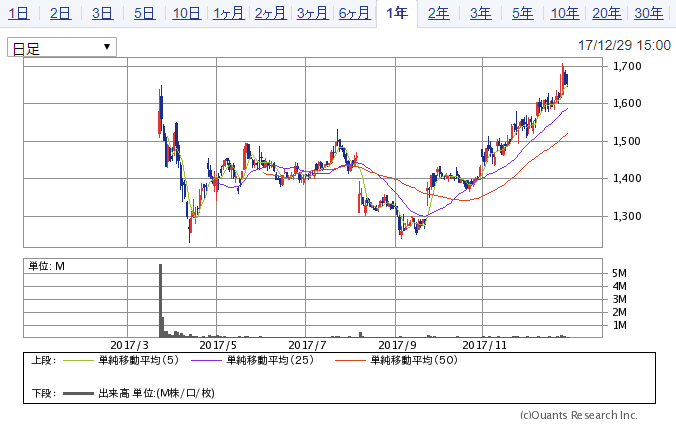Click the 2017/3 date label
Viewport: 676px width, 427px height.
point(129,345)
